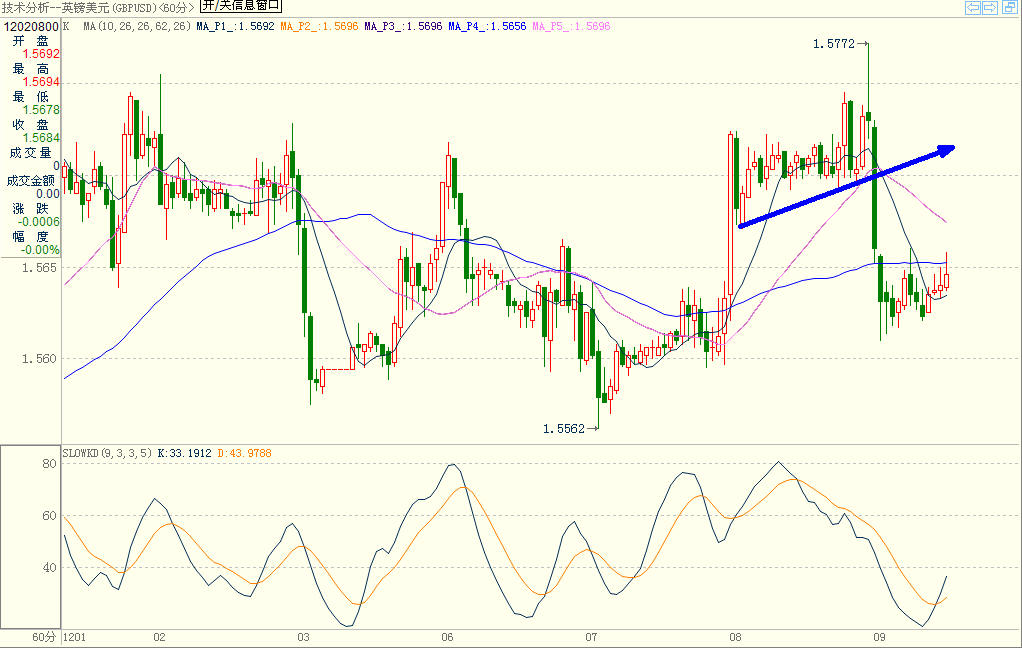
Task: Click the 07 date label on time axis
Action: click(x=591, y=637)
